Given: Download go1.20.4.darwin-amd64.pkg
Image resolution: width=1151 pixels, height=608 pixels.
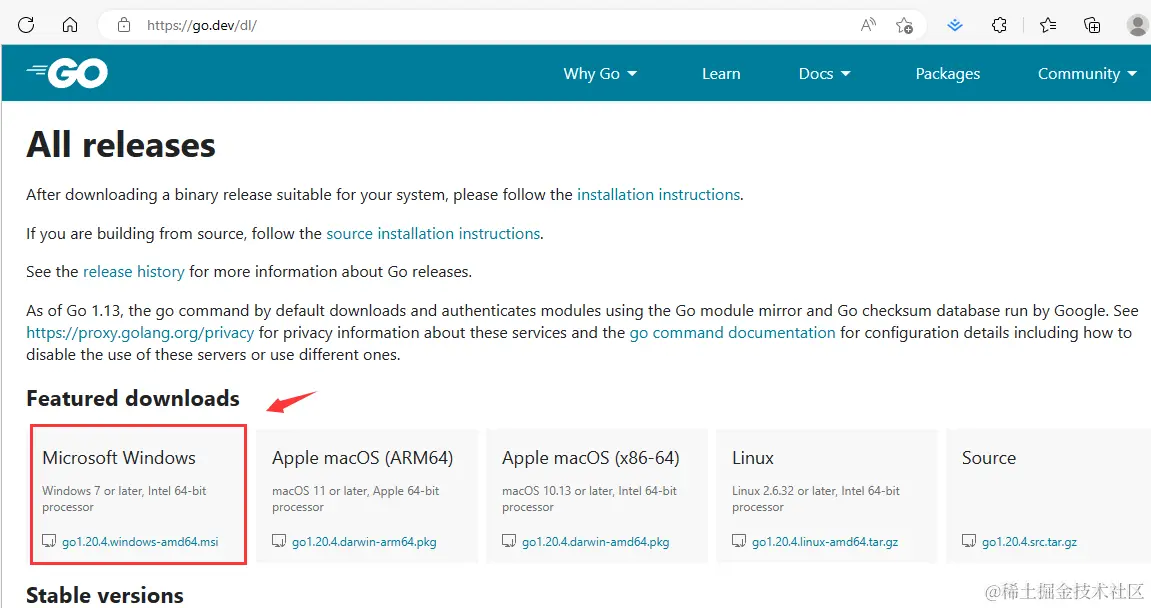Looking at the screenshot, I should click(595, 542).
